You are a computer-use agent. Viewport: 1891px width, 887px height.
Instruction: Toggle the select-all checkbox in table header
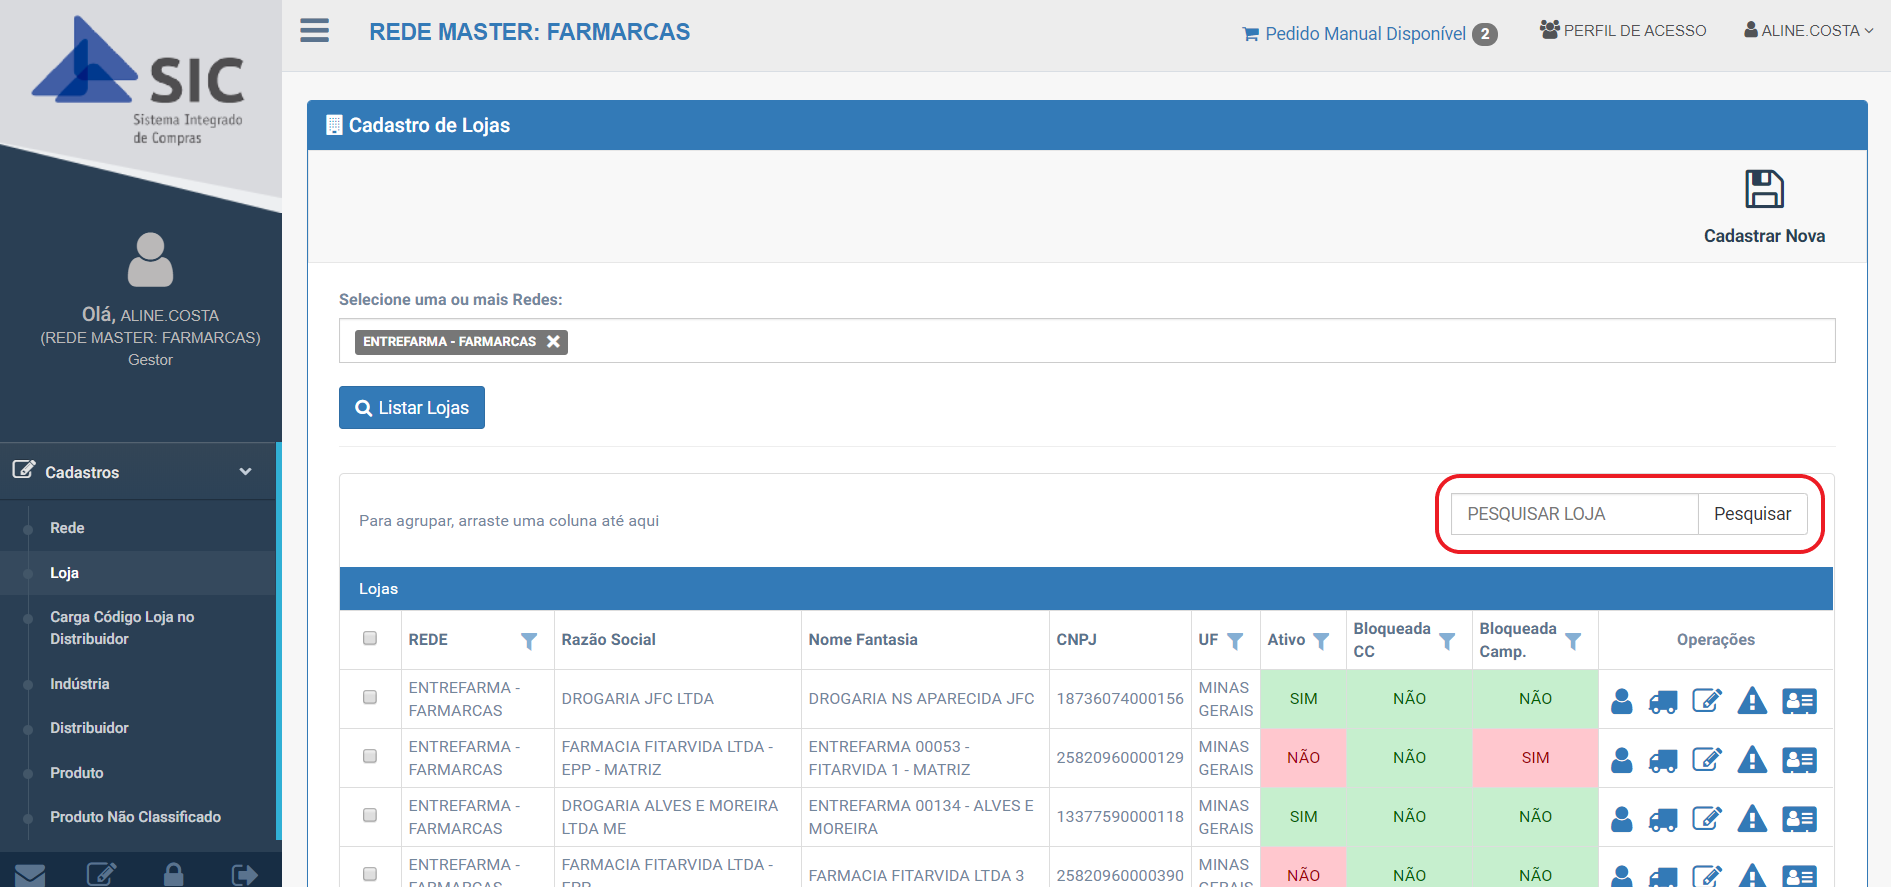tap(370, 639)
